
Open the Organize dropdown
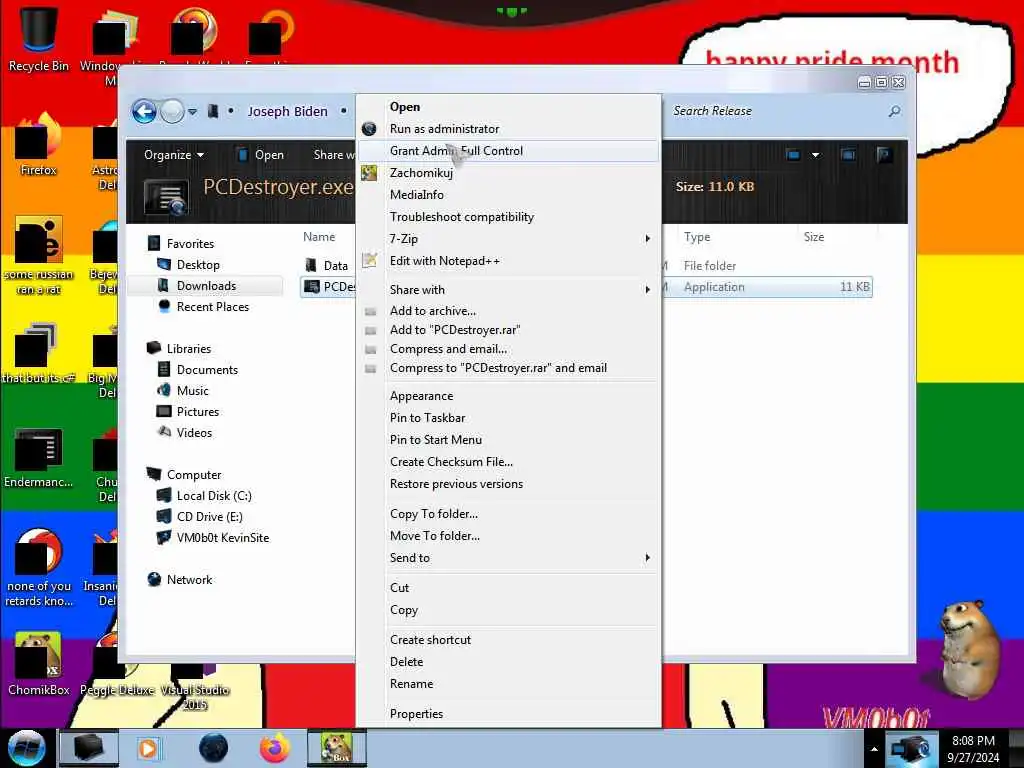pos(174,155)
